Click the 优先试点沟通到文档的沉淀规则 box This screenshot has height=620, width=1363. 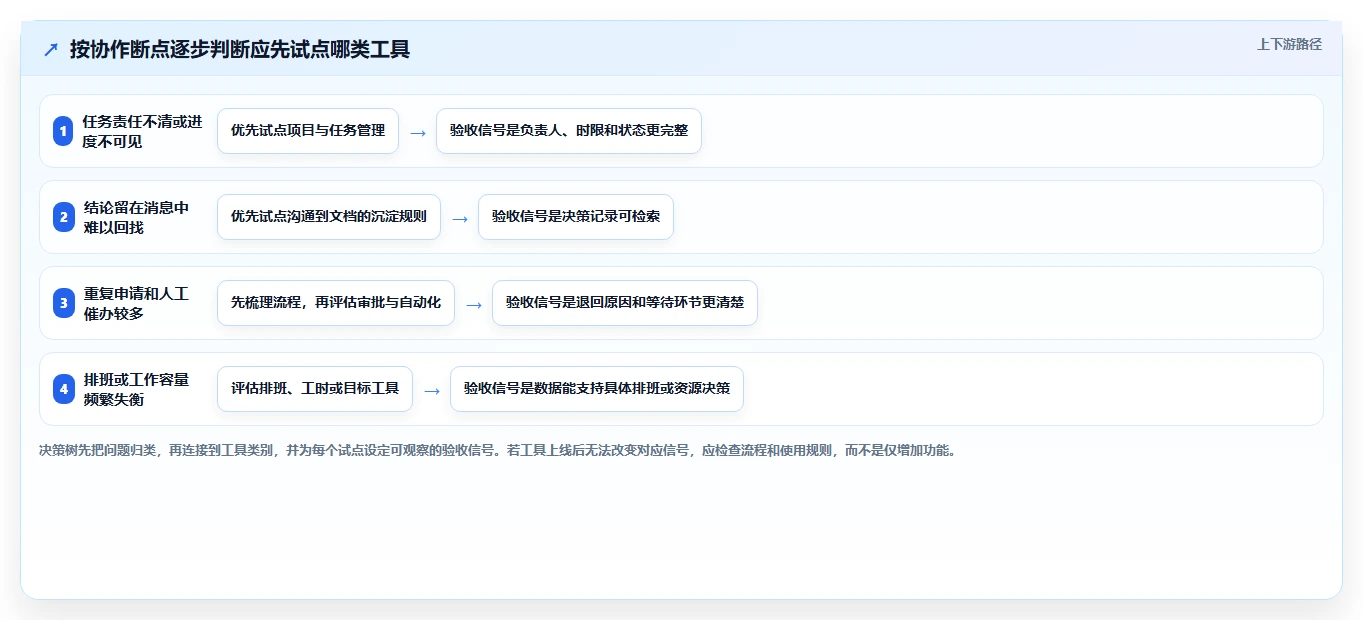coord(329,217)
